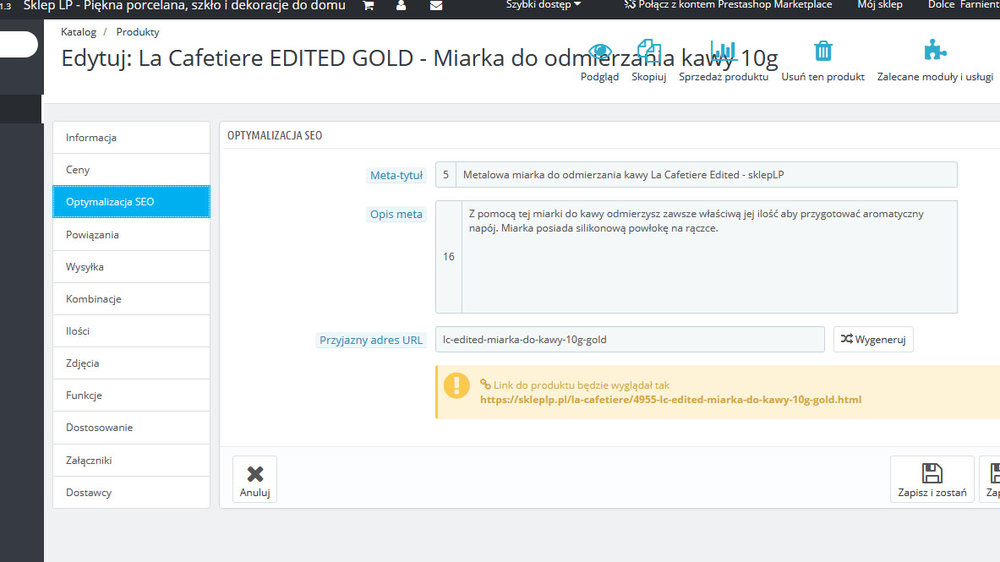The height and width of the screenshot is (562, 1000).
Task: Open the Powiązania tab
Action: click(x=131, y=235)
